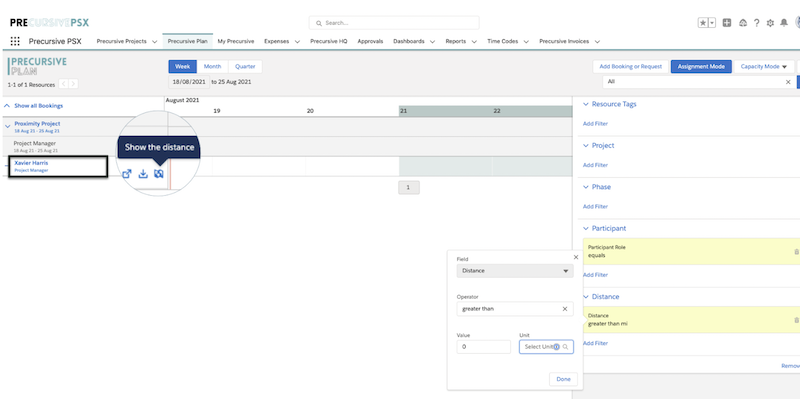Click the download icon in Xavier Harris row
This screenshot has width=800, height=399.
(x=143, y=174)
